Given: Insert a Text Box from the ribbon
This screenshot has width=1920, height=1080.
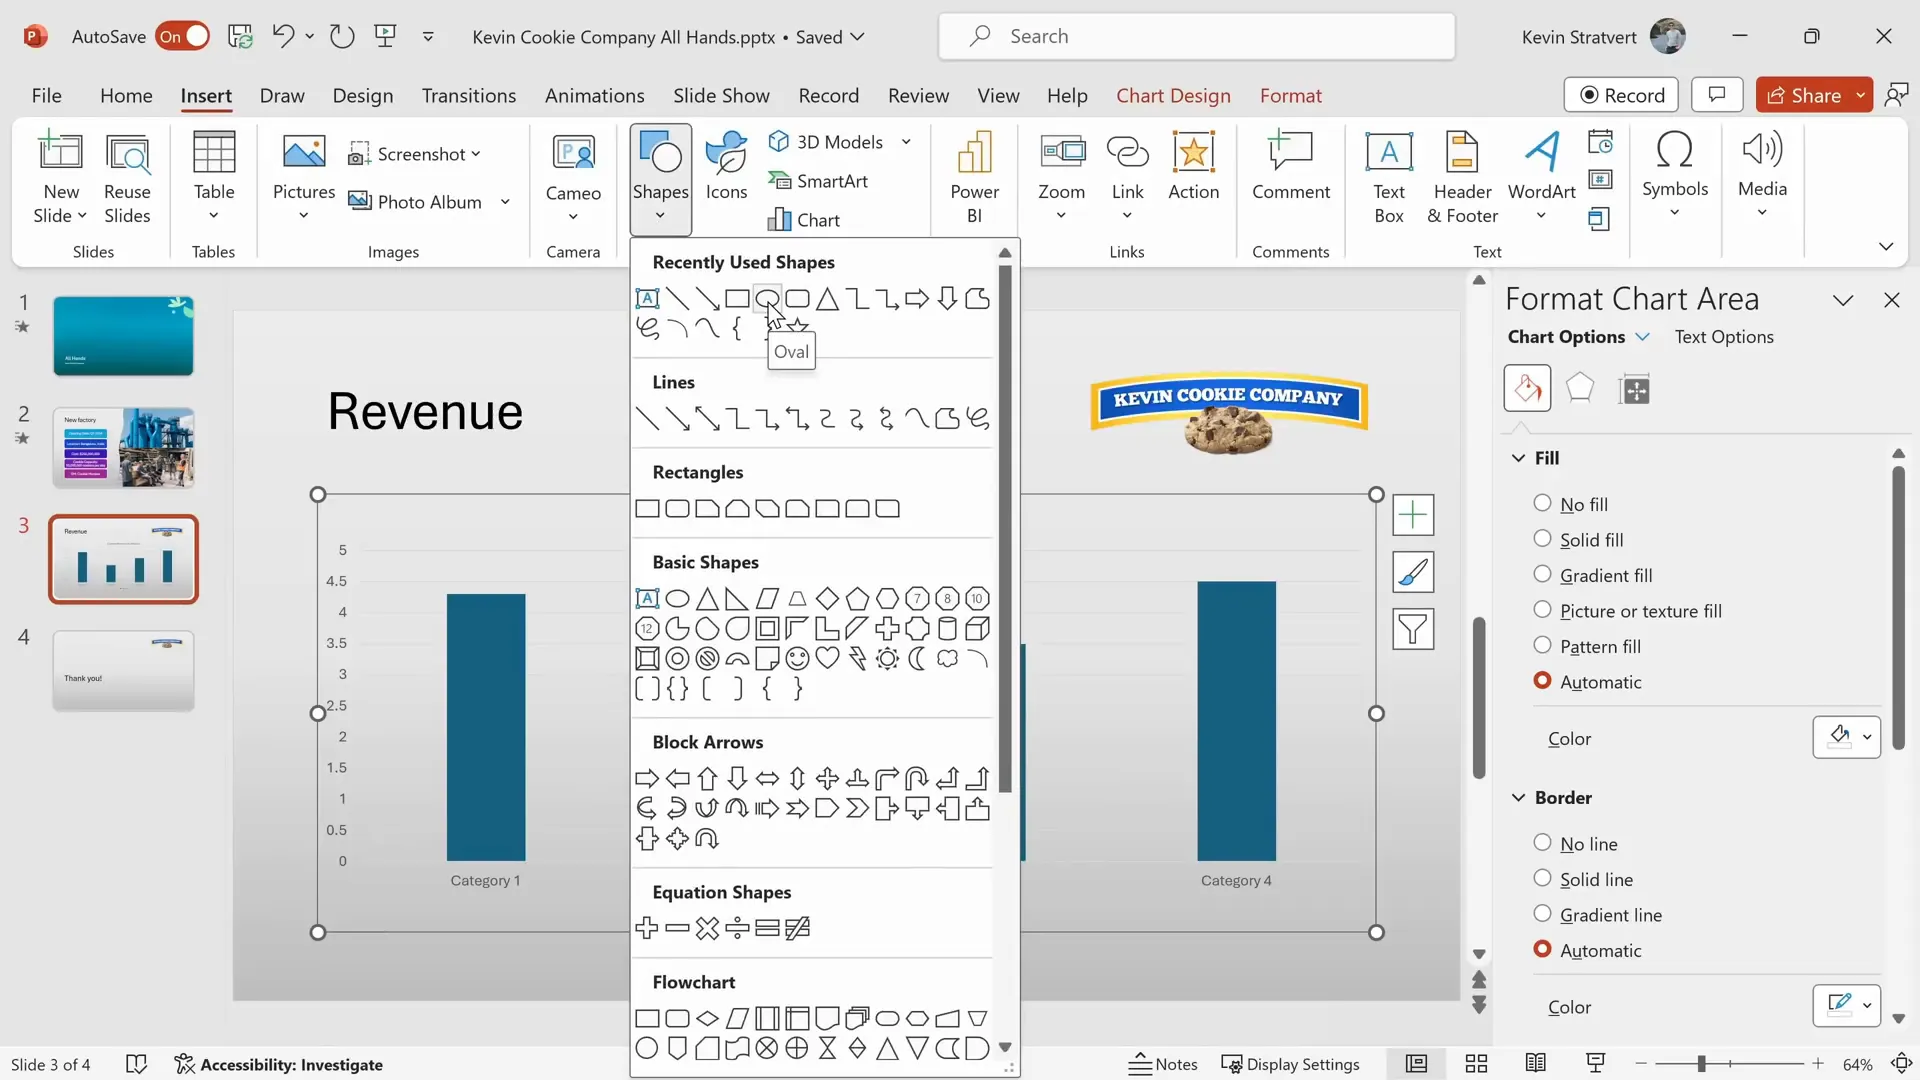Looking at the screenshot, I should tap(1389, 178).
